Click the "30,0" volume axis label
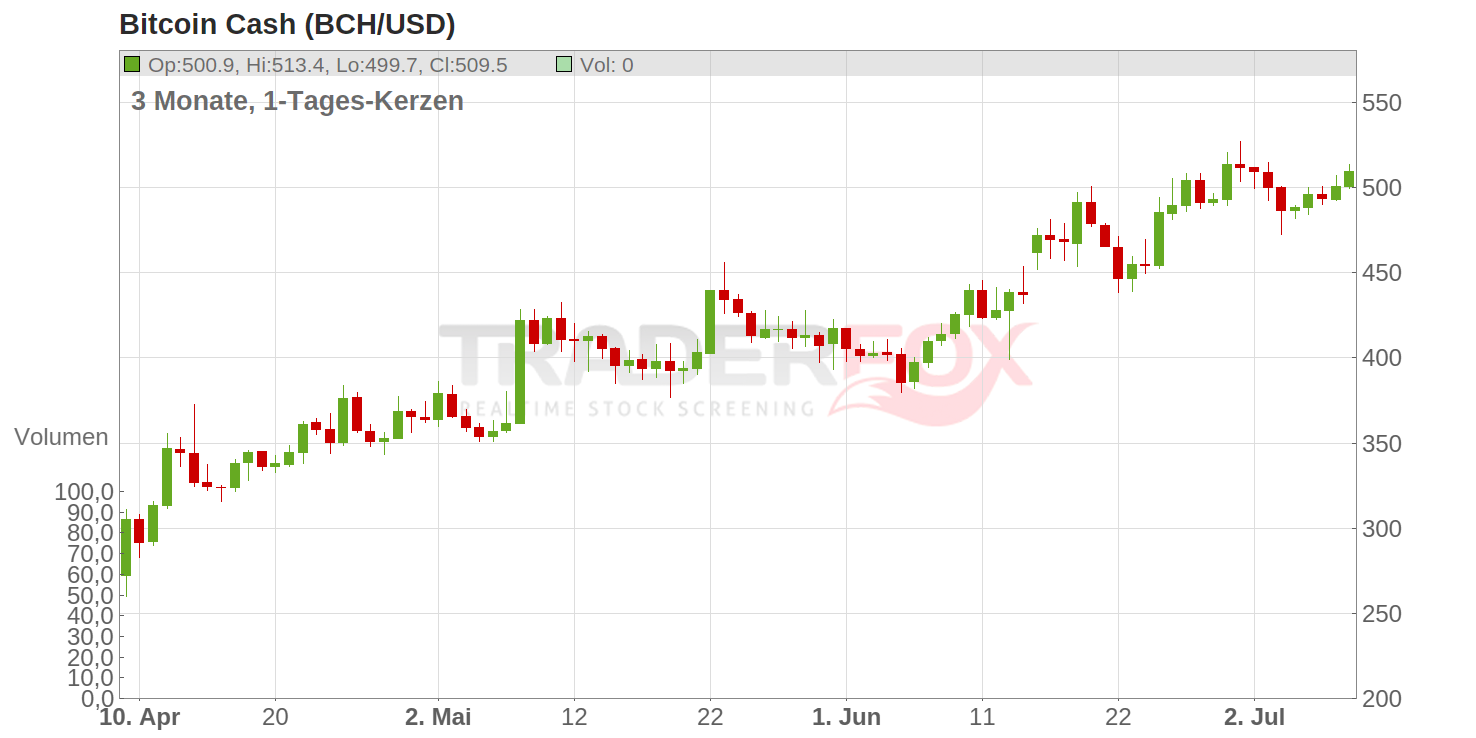Viewport: 1476px width, 738px height. click(x=89, y=637)
